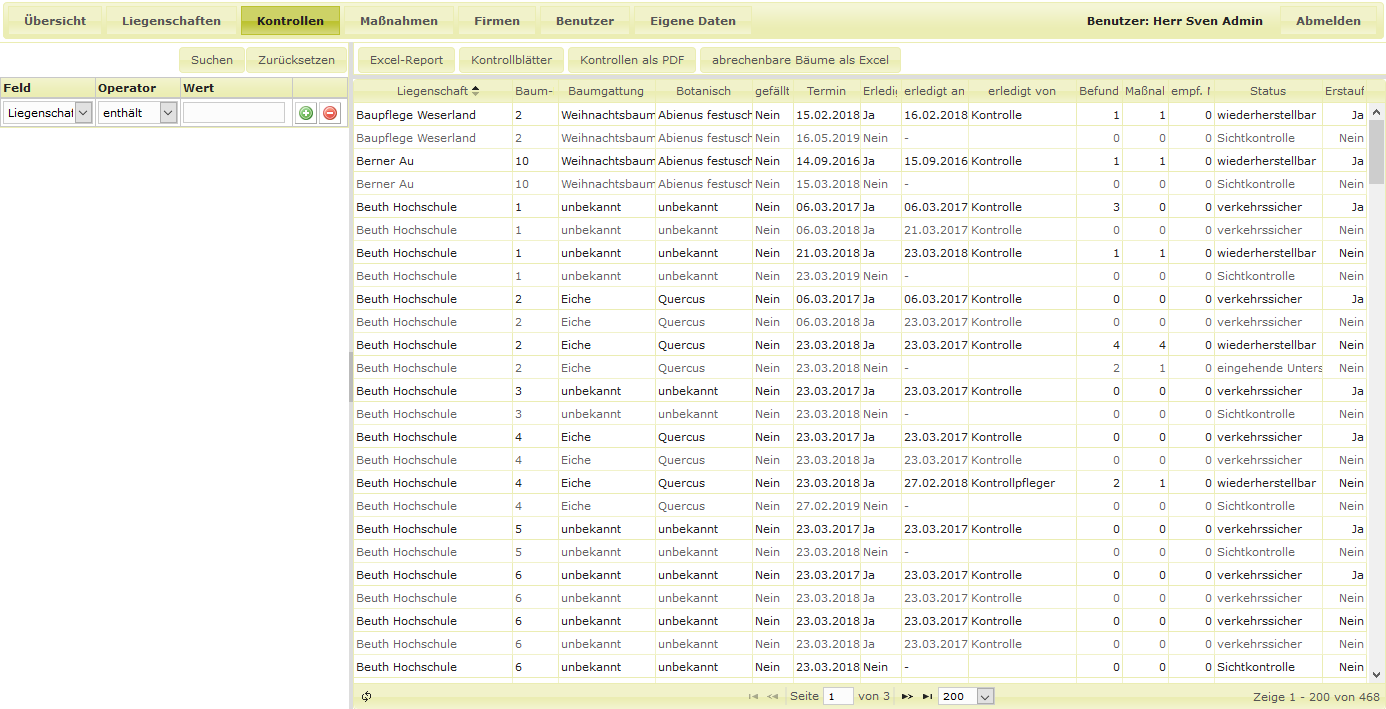Click the date 16.05.2019 cell
1386x709 pixels.
(x=827, y=138)
